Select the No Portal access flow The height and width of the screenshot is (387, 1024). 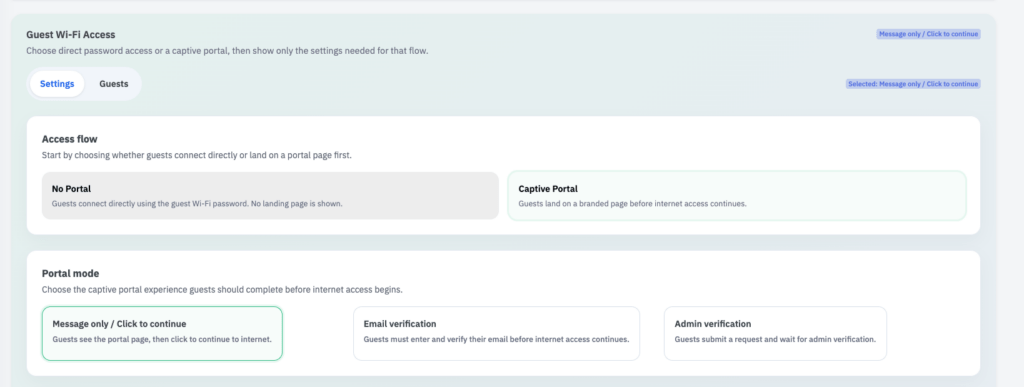click(x=270, y=196)
